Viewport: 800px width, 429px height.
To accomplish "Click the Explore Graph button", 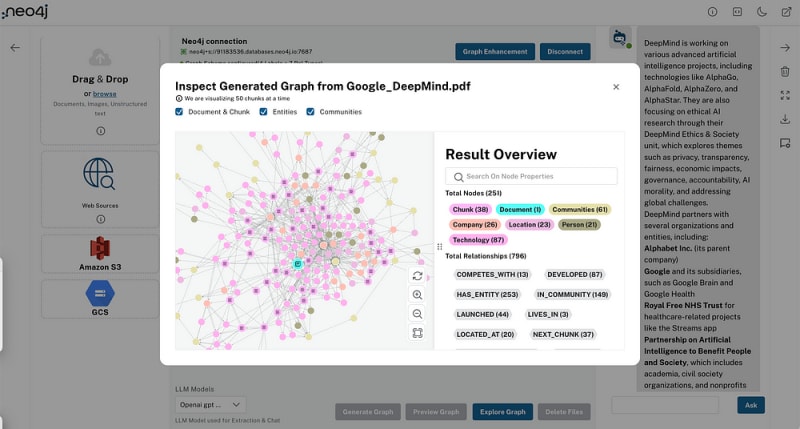I will pos(502,412).
